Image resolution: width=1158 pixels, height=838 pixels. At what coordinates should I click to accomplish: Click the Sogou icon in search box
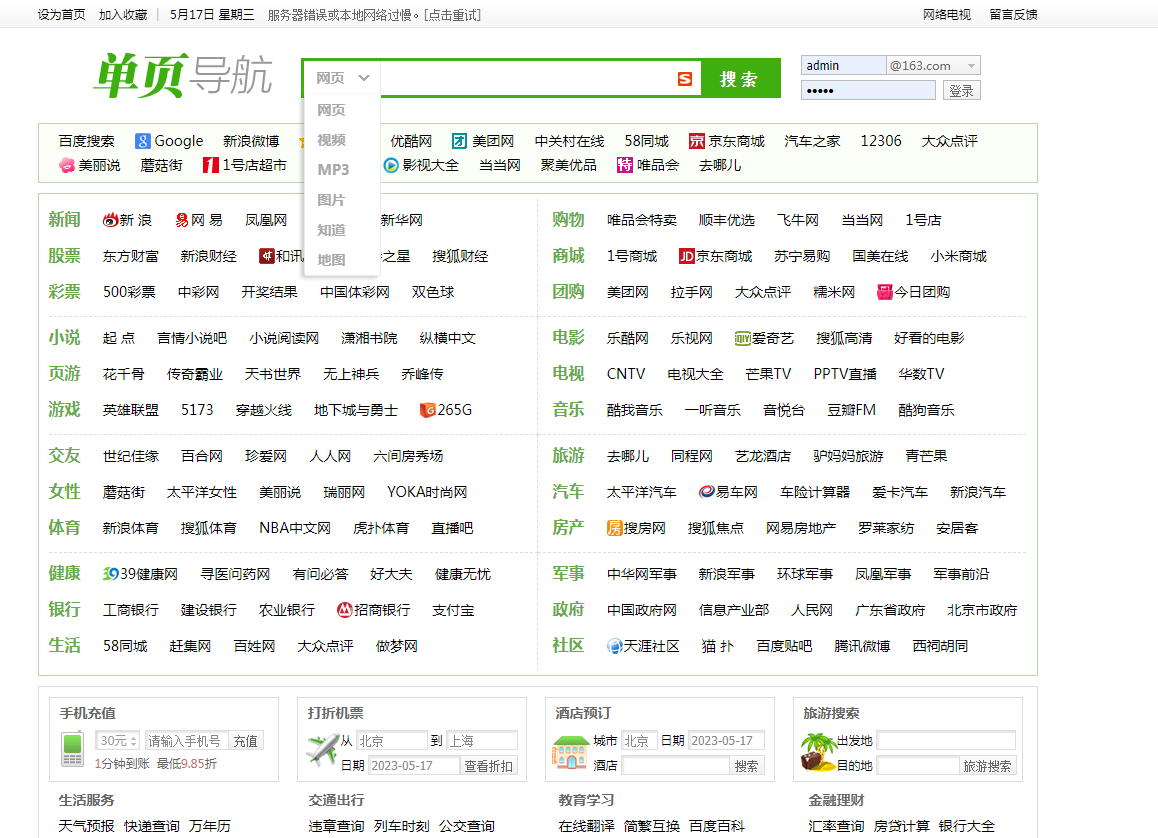(x=685, y=79)
